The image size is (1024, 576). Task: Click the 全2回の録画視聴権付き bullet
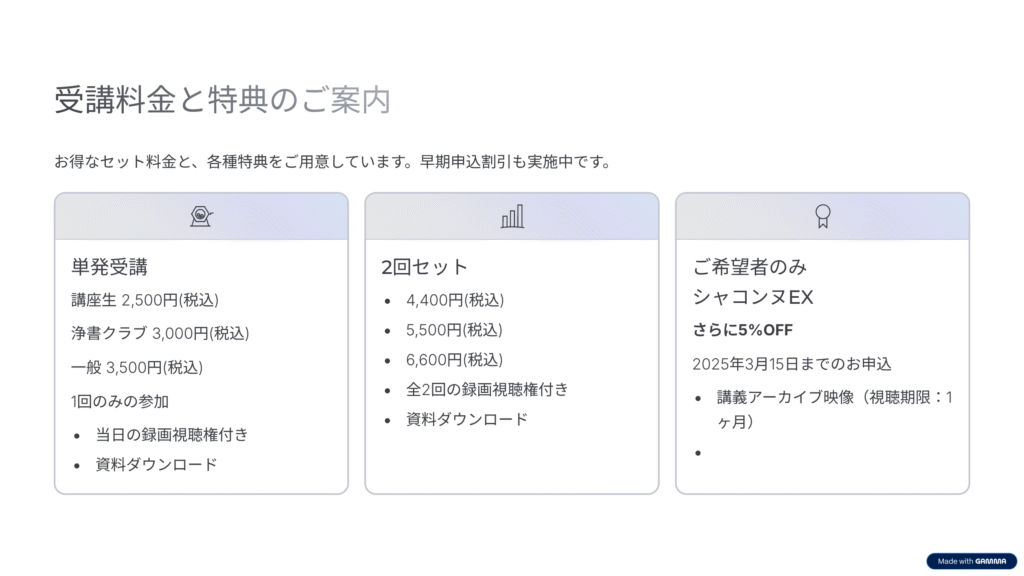coord(487,390)
